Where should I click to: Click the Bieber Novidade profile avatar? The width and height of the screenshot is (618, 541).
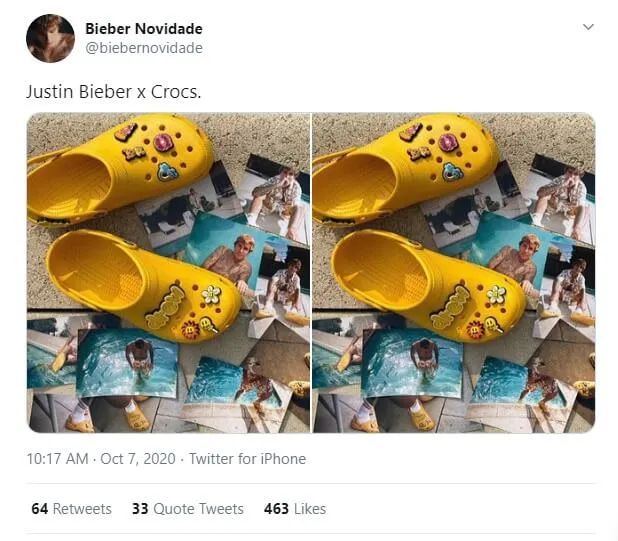(50, 39)
